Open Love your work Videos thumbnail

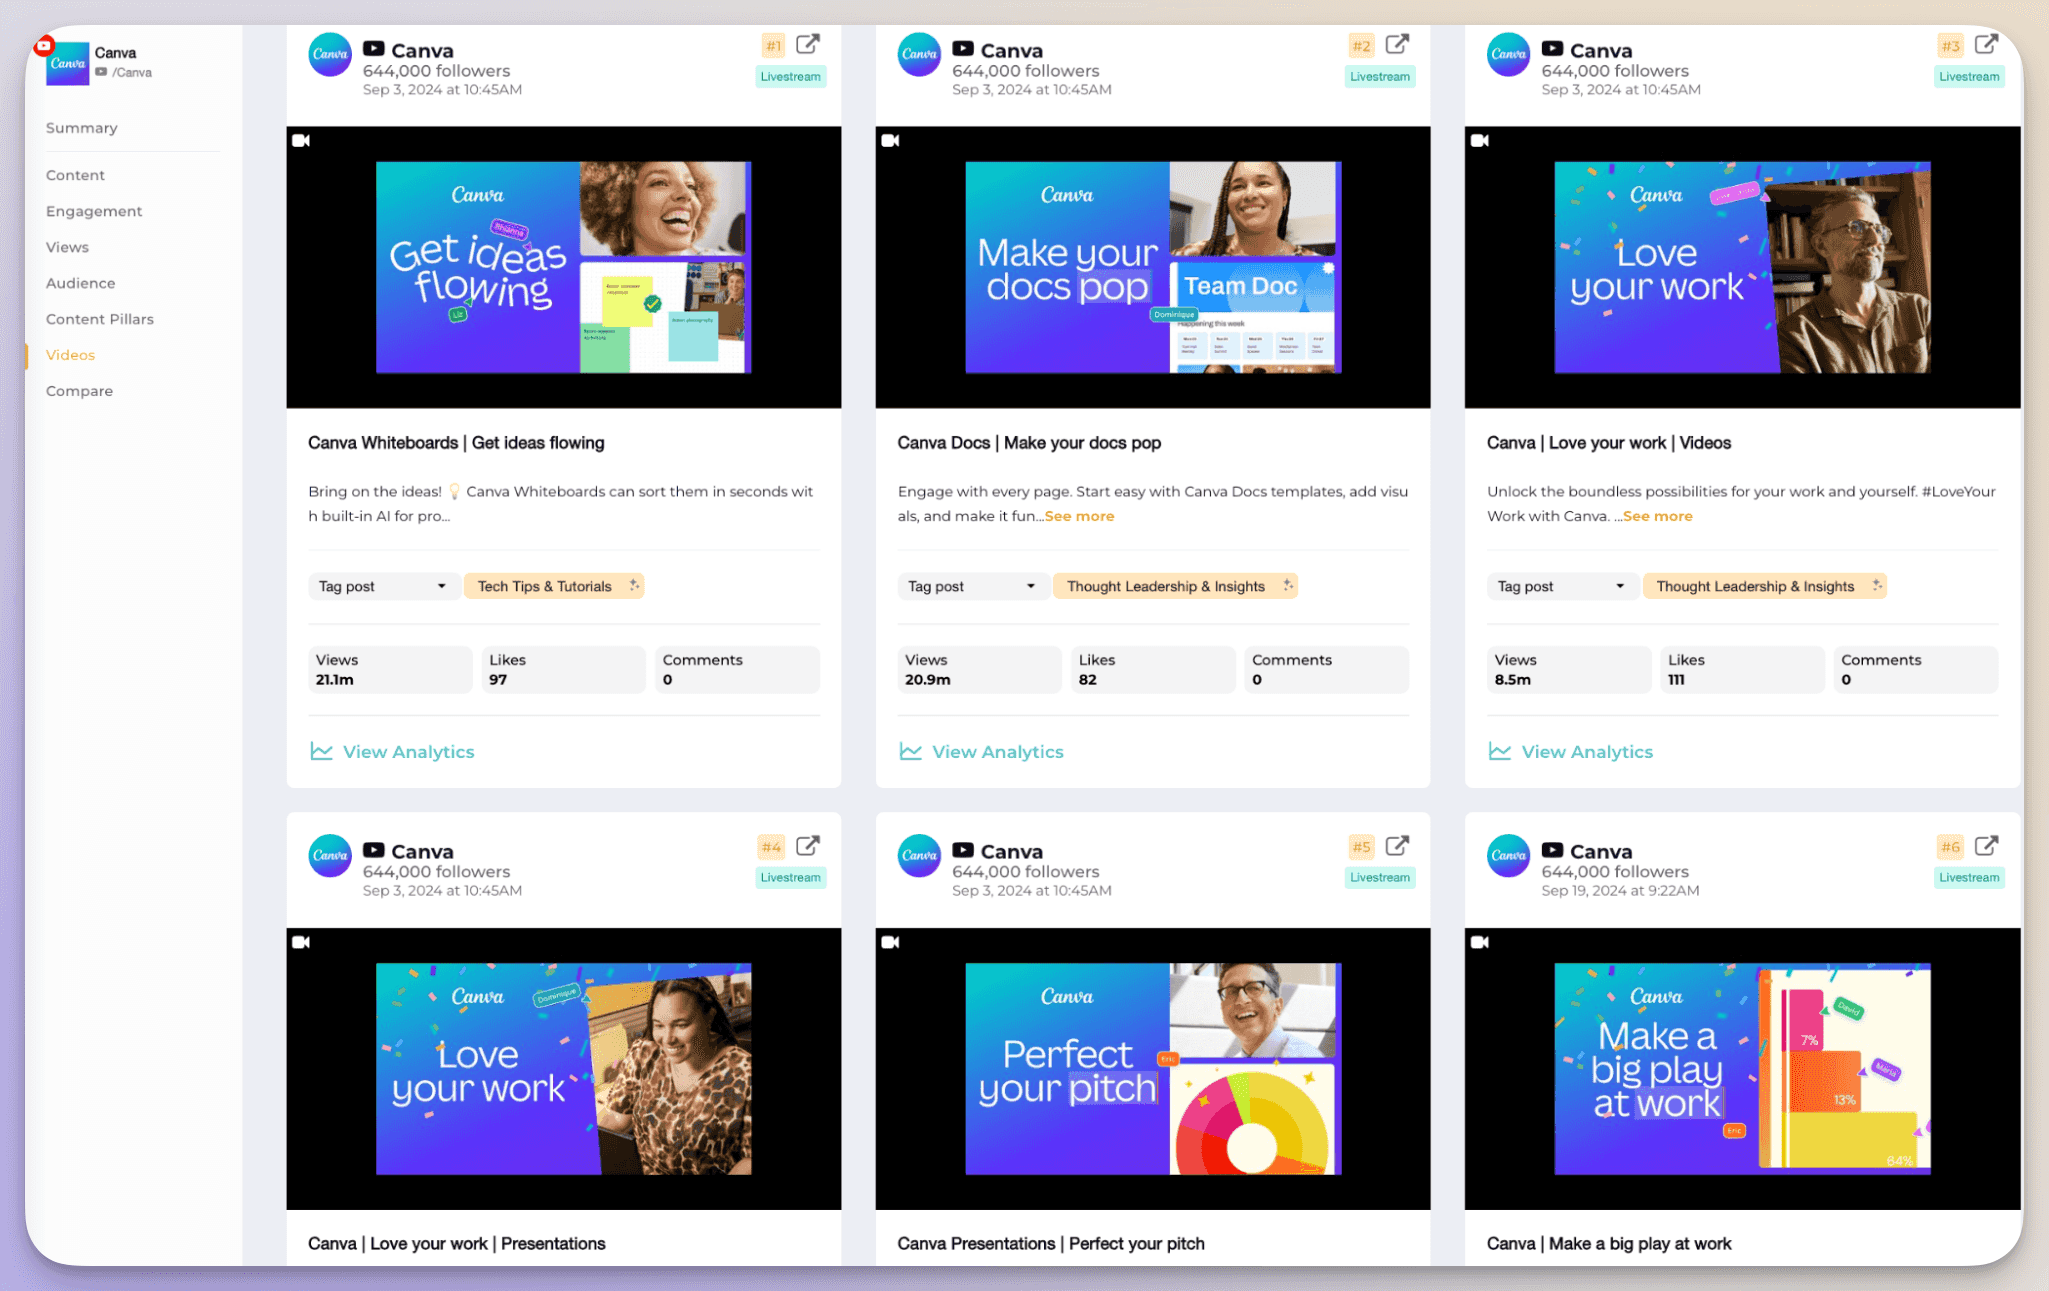tap(1742, 267)
